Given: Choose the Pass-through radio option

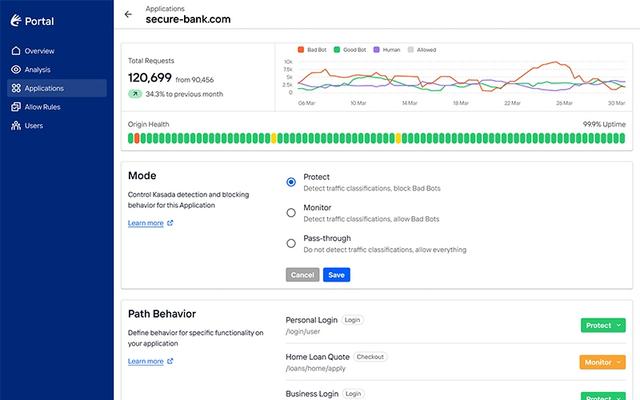Looking at the screenshot, I should coord(291,243).
